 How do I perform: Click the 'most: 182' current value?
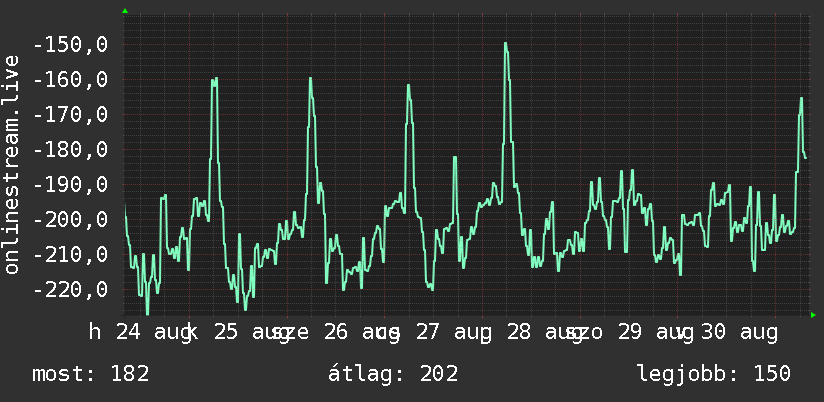[x=91, y=374]
